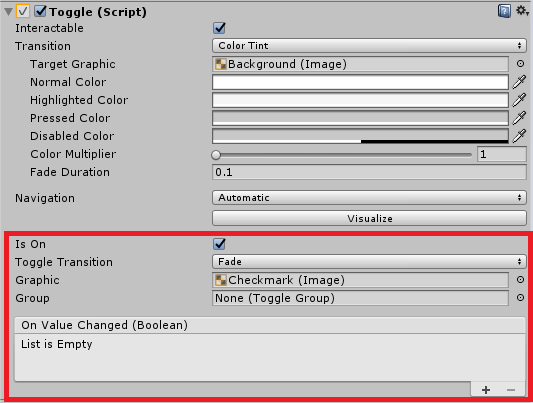
Task: Open object picker for Group field
Action: (520, 298)
